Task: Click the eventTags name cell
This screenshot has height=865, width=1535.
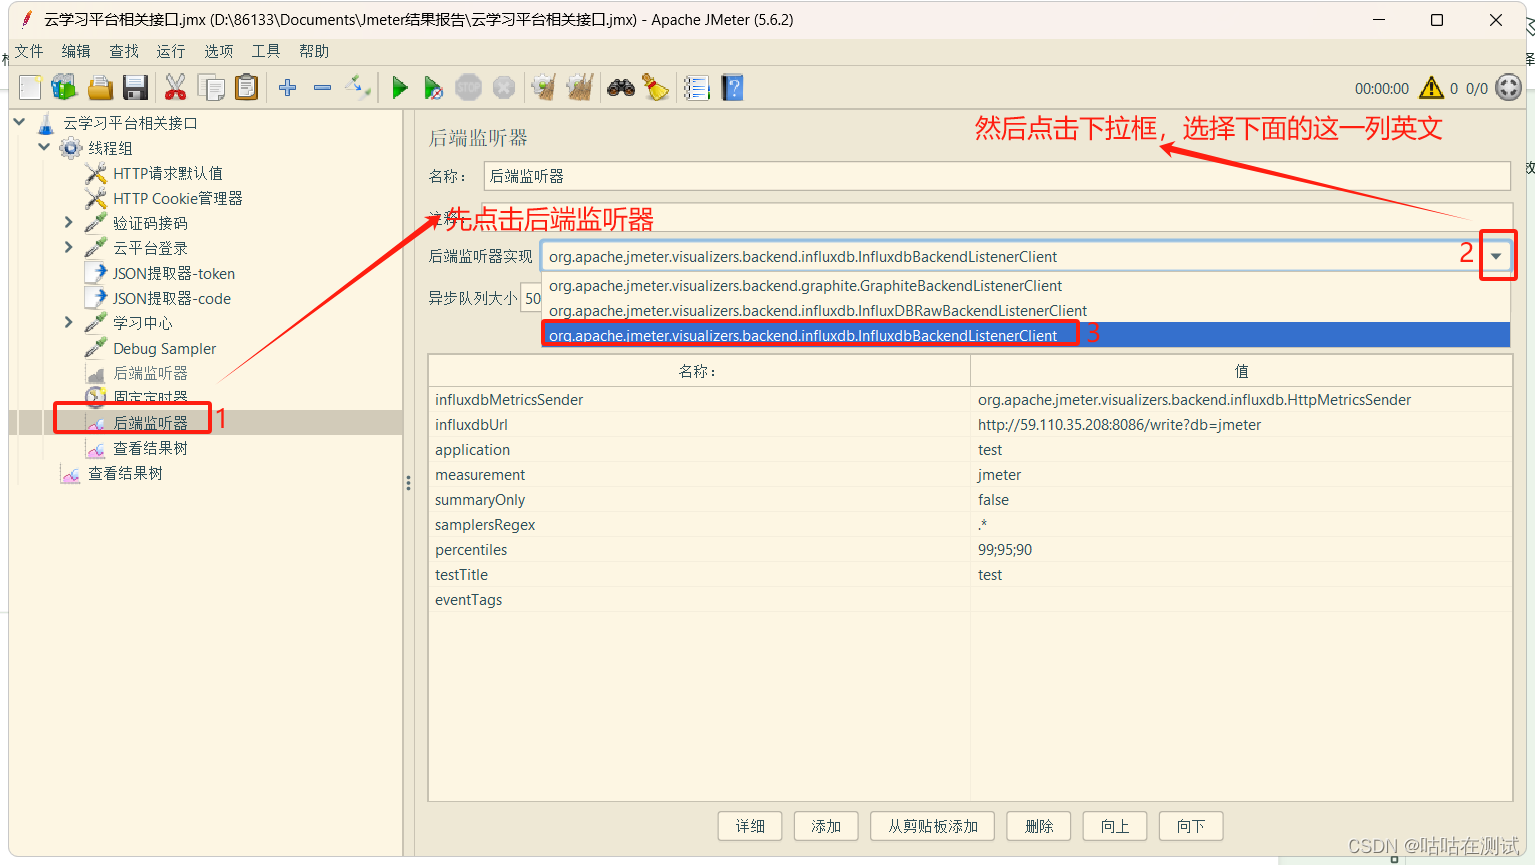Action: point(699,600)
